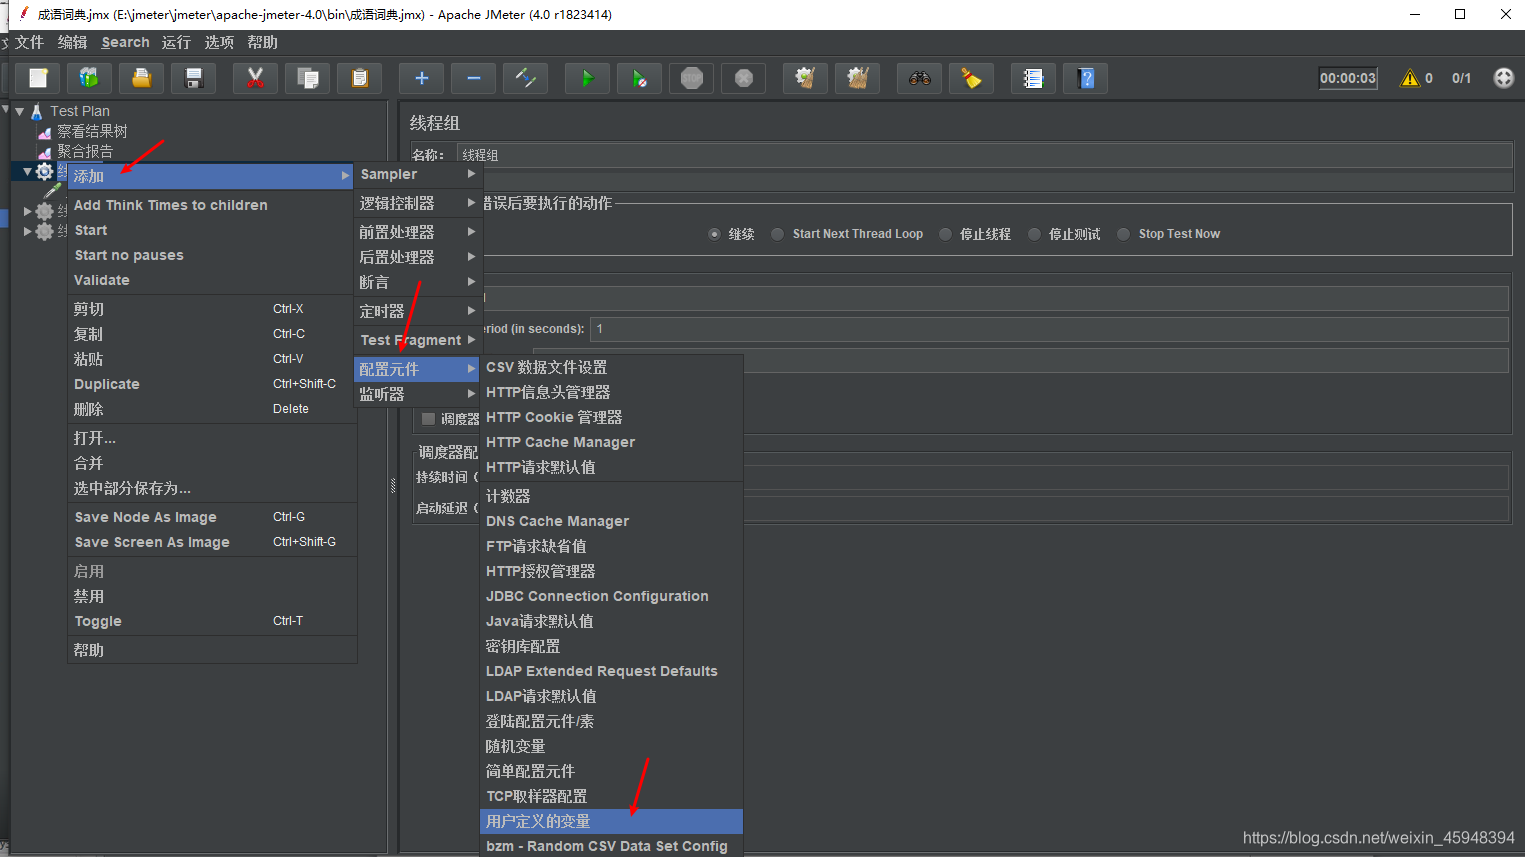Click the Clear All results icon
This screenshot has width=1525, height=857.
coord(857,78)
